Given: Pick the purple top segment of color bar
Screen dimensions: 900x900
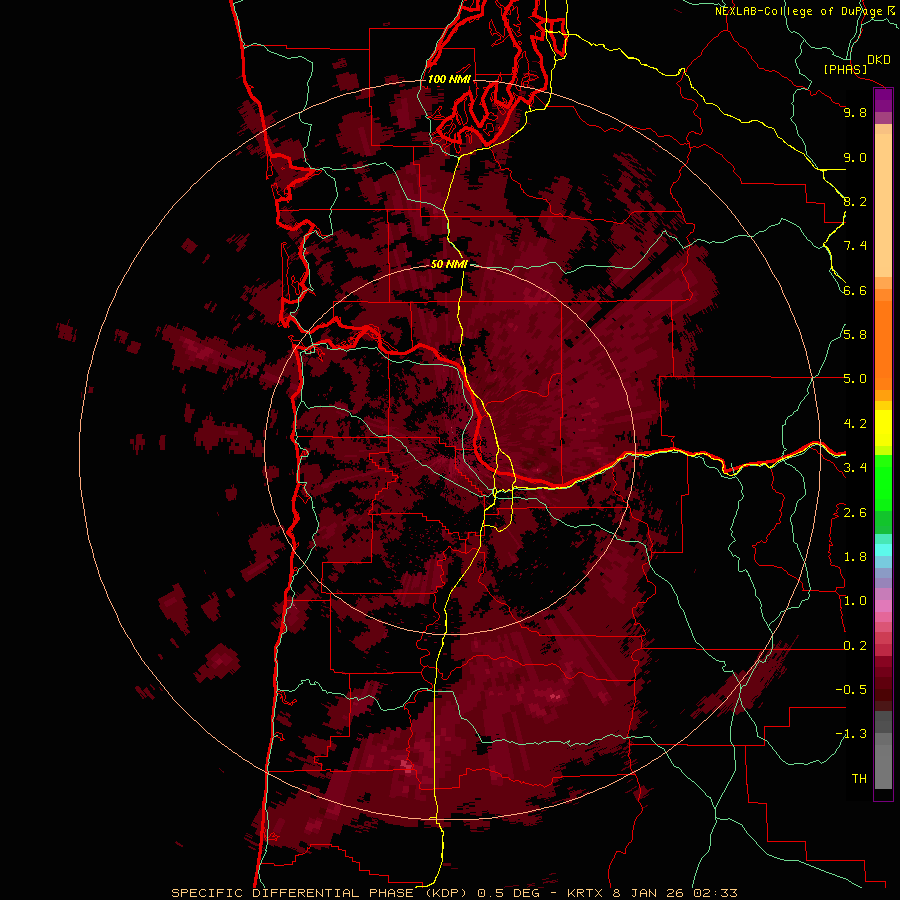Looking at the screenshot, I should click(x=883, y=101).
